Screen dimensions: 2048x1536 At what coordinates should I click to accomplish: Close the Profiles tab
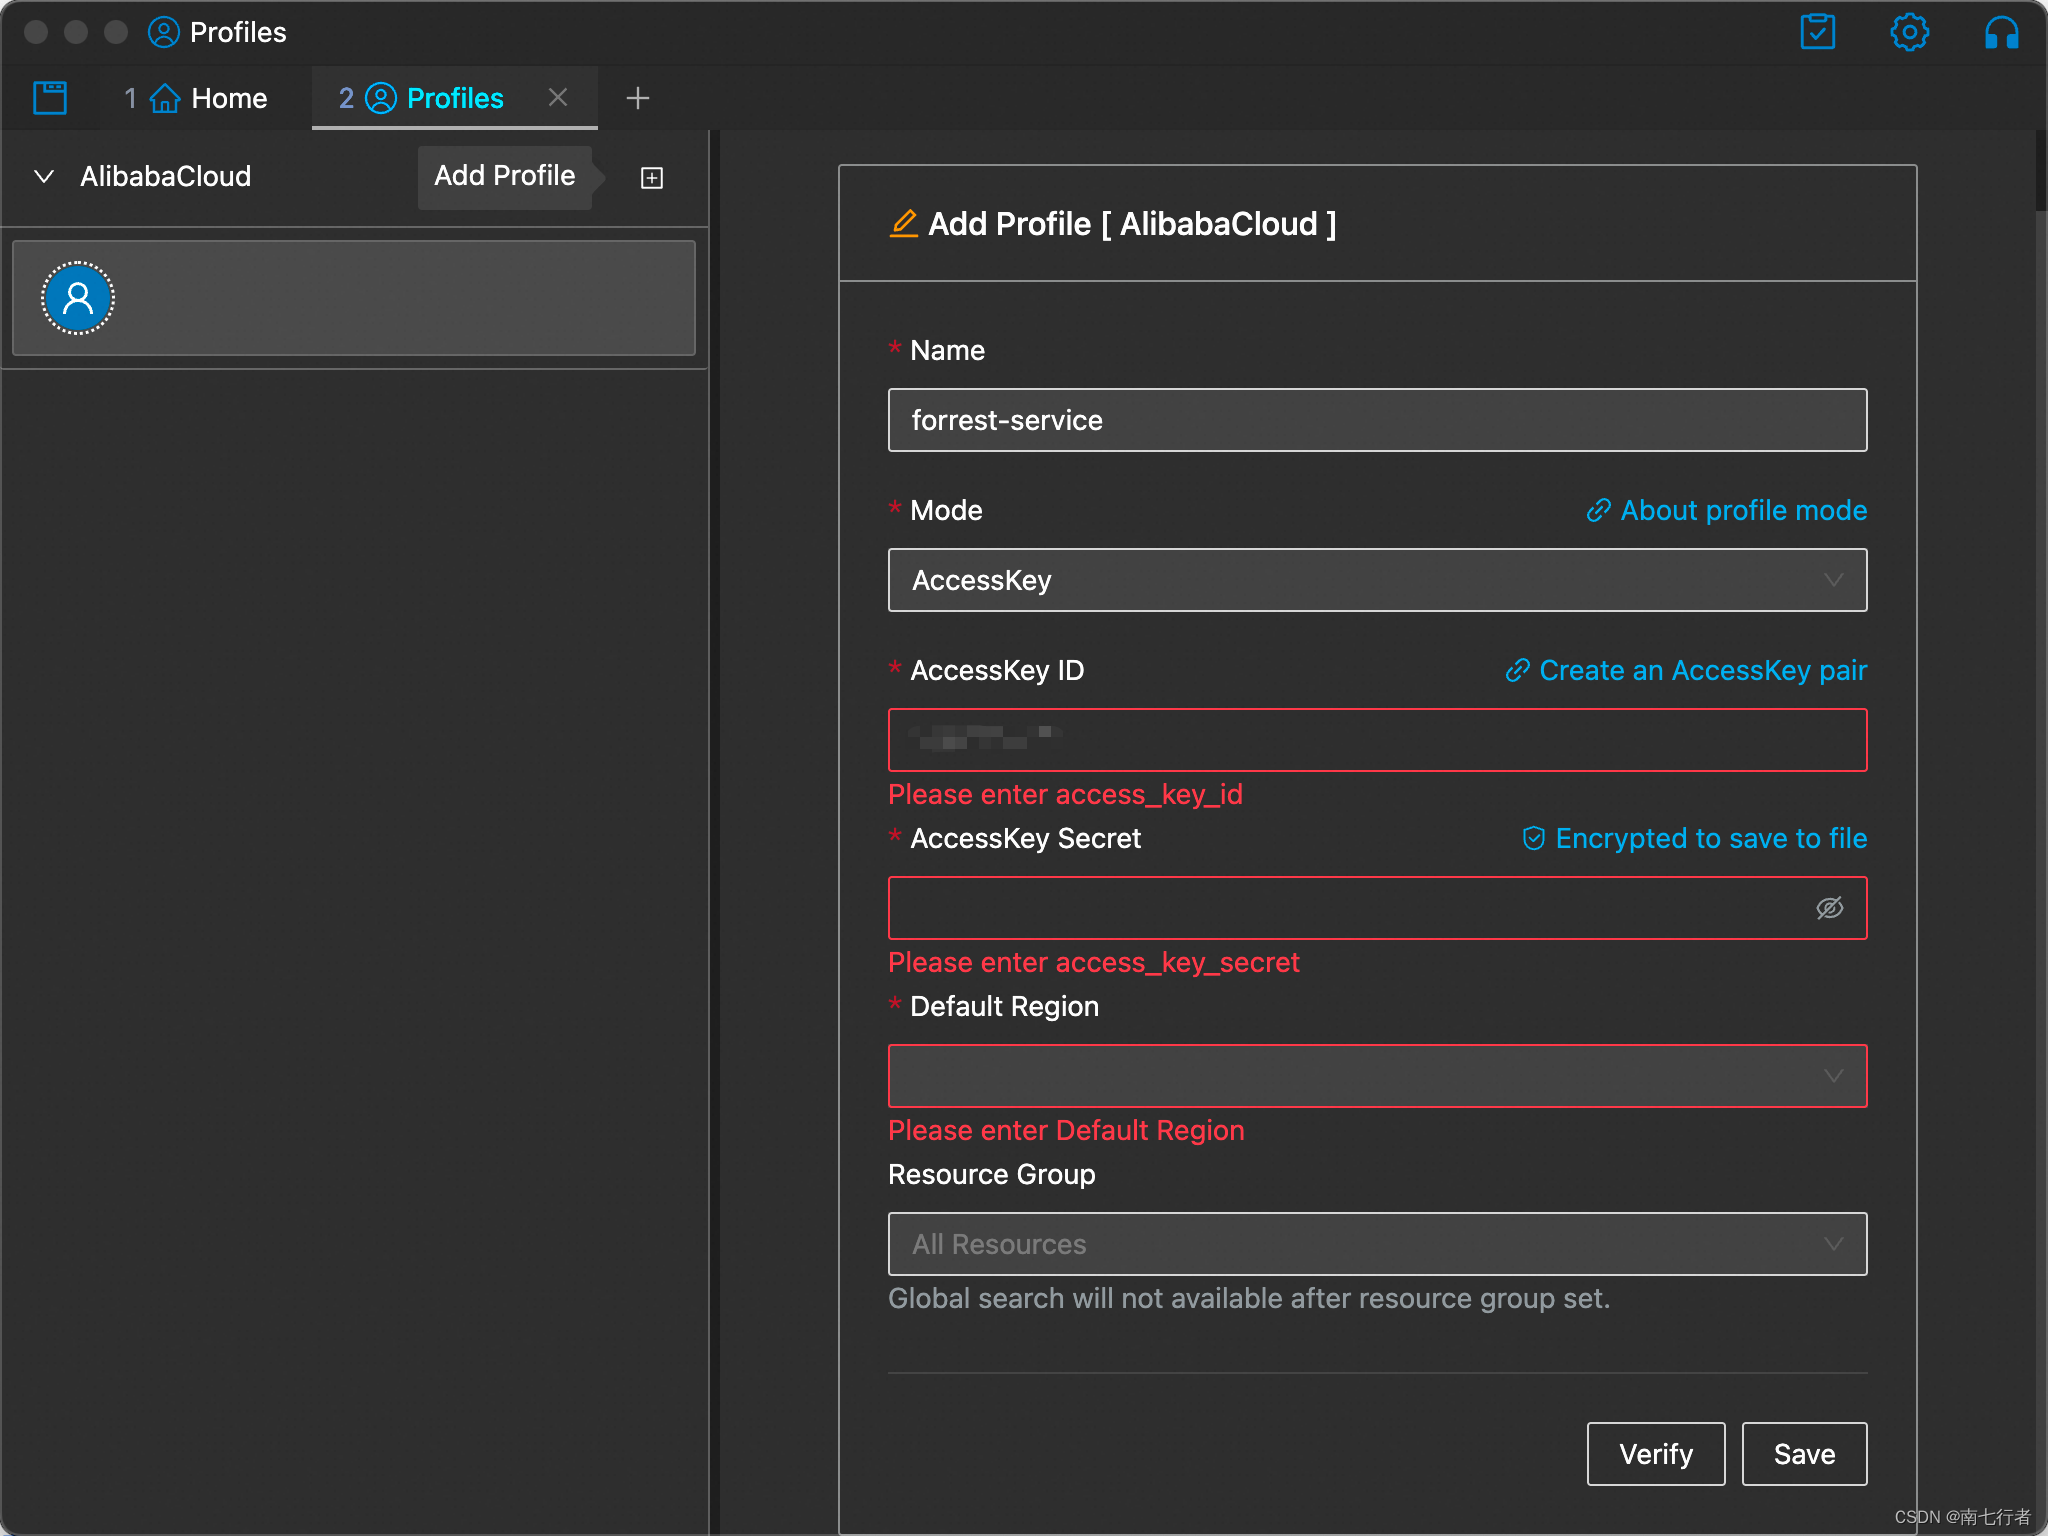coord(558,97)
